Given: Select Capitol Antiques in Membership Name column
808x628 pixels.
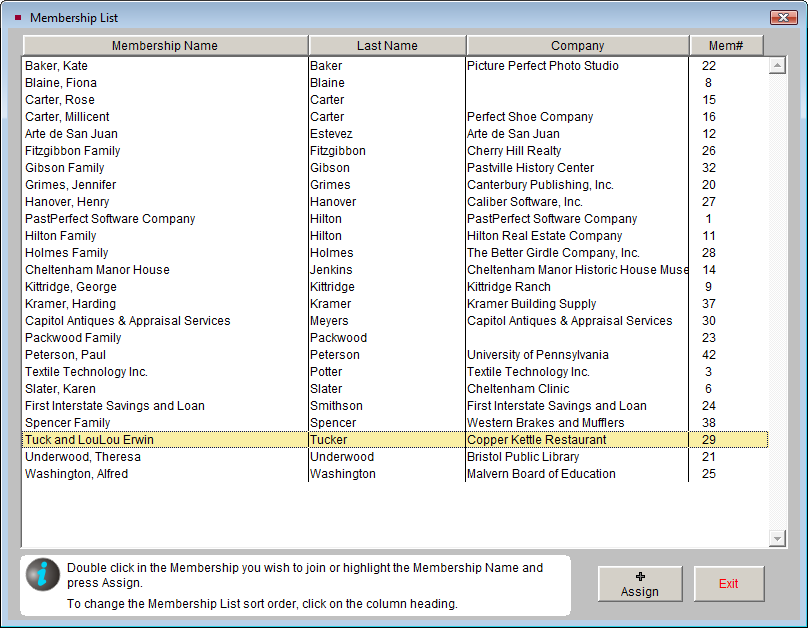Looking at the screenshot, I should coord(127,320).
